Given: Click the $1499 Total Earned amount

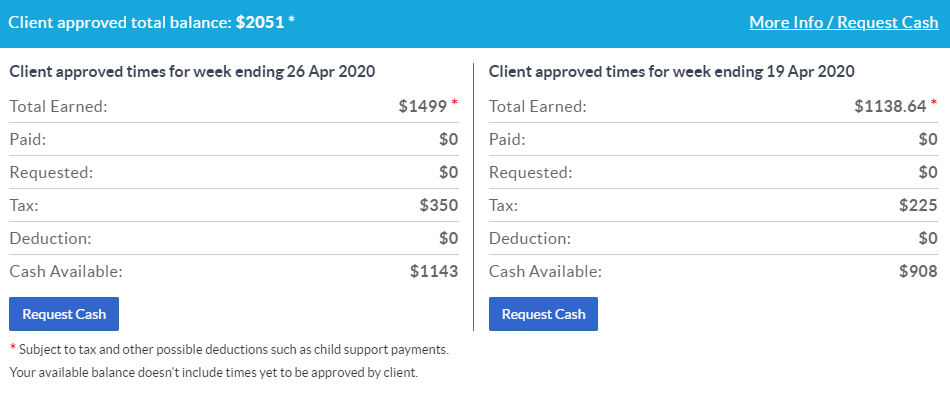Looking at the screenshot, I should [x=422, y=107].
